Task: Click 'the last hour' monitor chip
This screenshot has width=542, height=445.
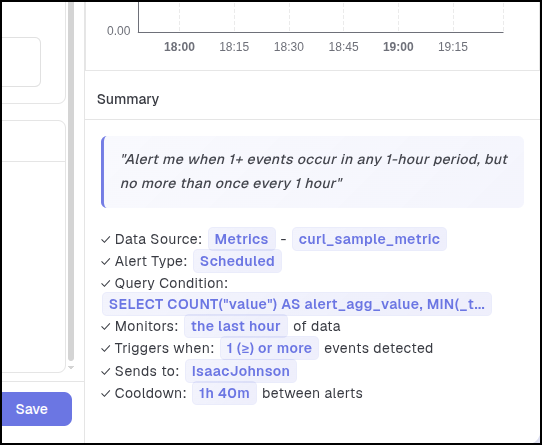Action: pyautogui.click(x=236, y=326)
